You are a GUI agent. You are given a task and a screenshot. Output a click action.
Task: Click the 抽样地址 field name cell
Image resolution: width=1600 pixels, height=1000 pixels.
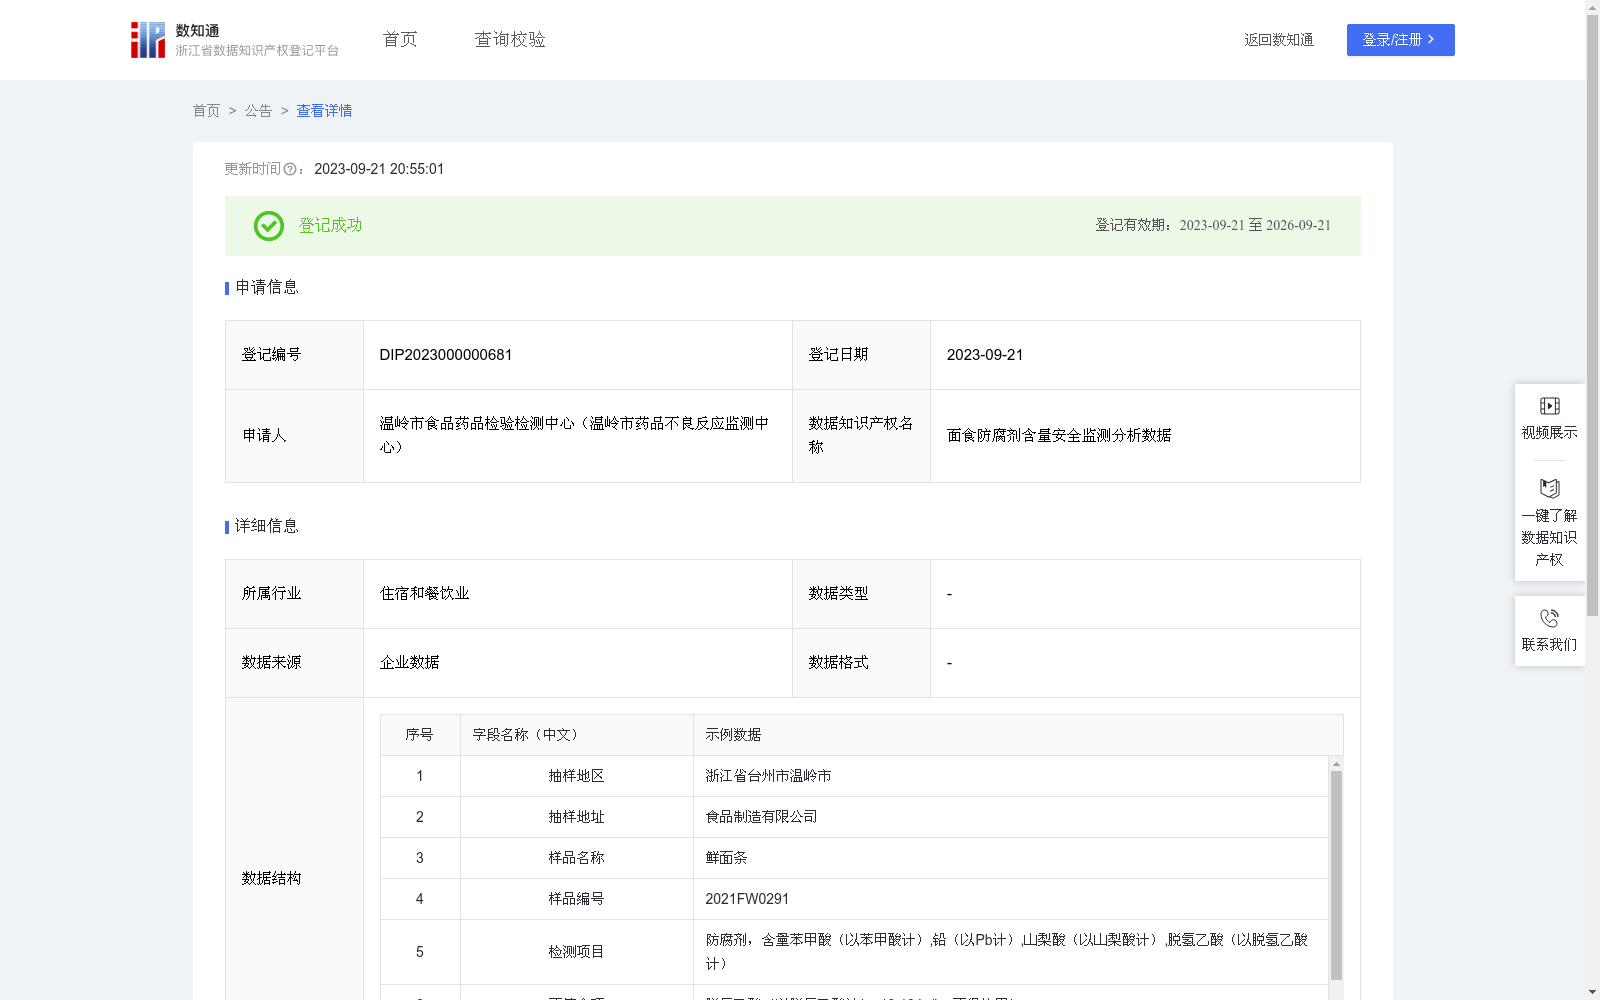[576, 817]
